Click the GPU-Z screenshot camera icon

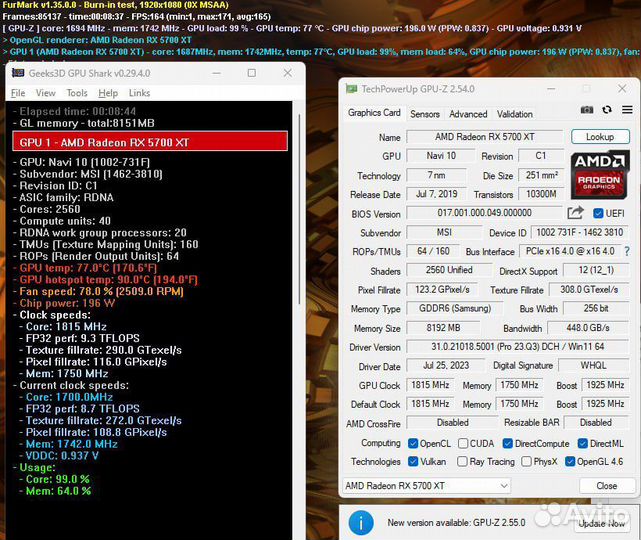587,110
